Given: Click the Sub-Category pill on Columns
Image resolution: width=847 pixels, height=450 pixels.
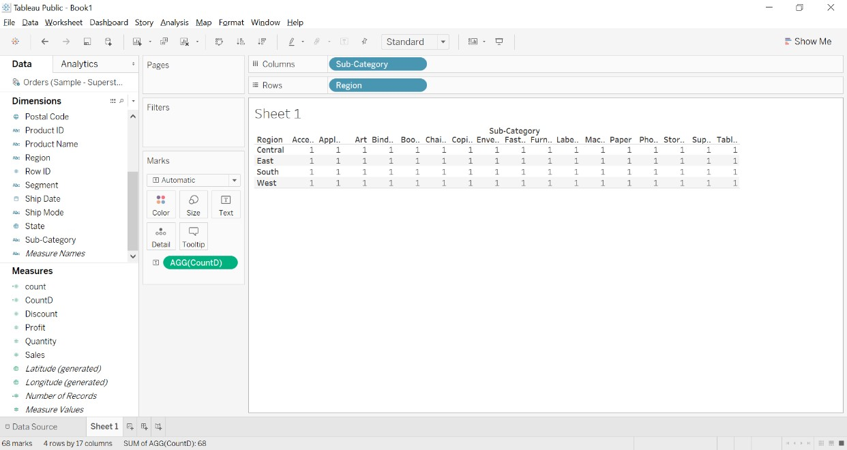Looking at the screenshot, I should [378, 64].
